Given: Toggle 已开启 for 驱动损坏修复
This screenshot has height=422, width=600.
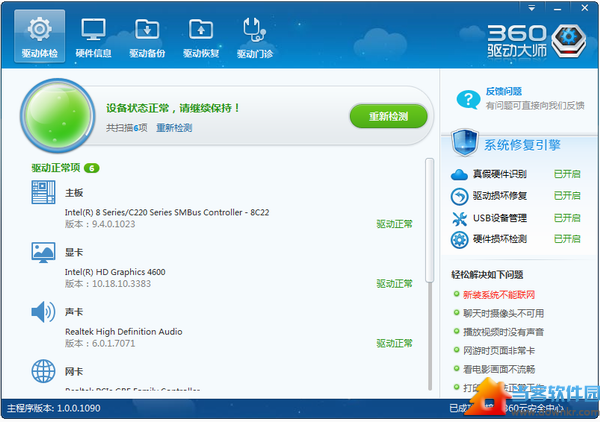Looking at the screenshot, I should [x=567, y=196].
